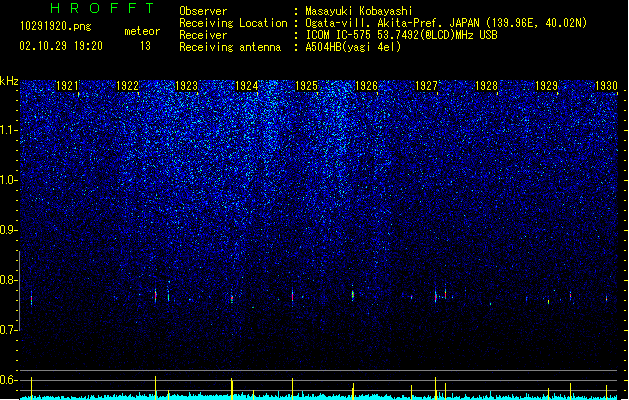The image size is (629, 400).
Task: Select observer name Masayuki Kobayashi
Action: (359, 11)
